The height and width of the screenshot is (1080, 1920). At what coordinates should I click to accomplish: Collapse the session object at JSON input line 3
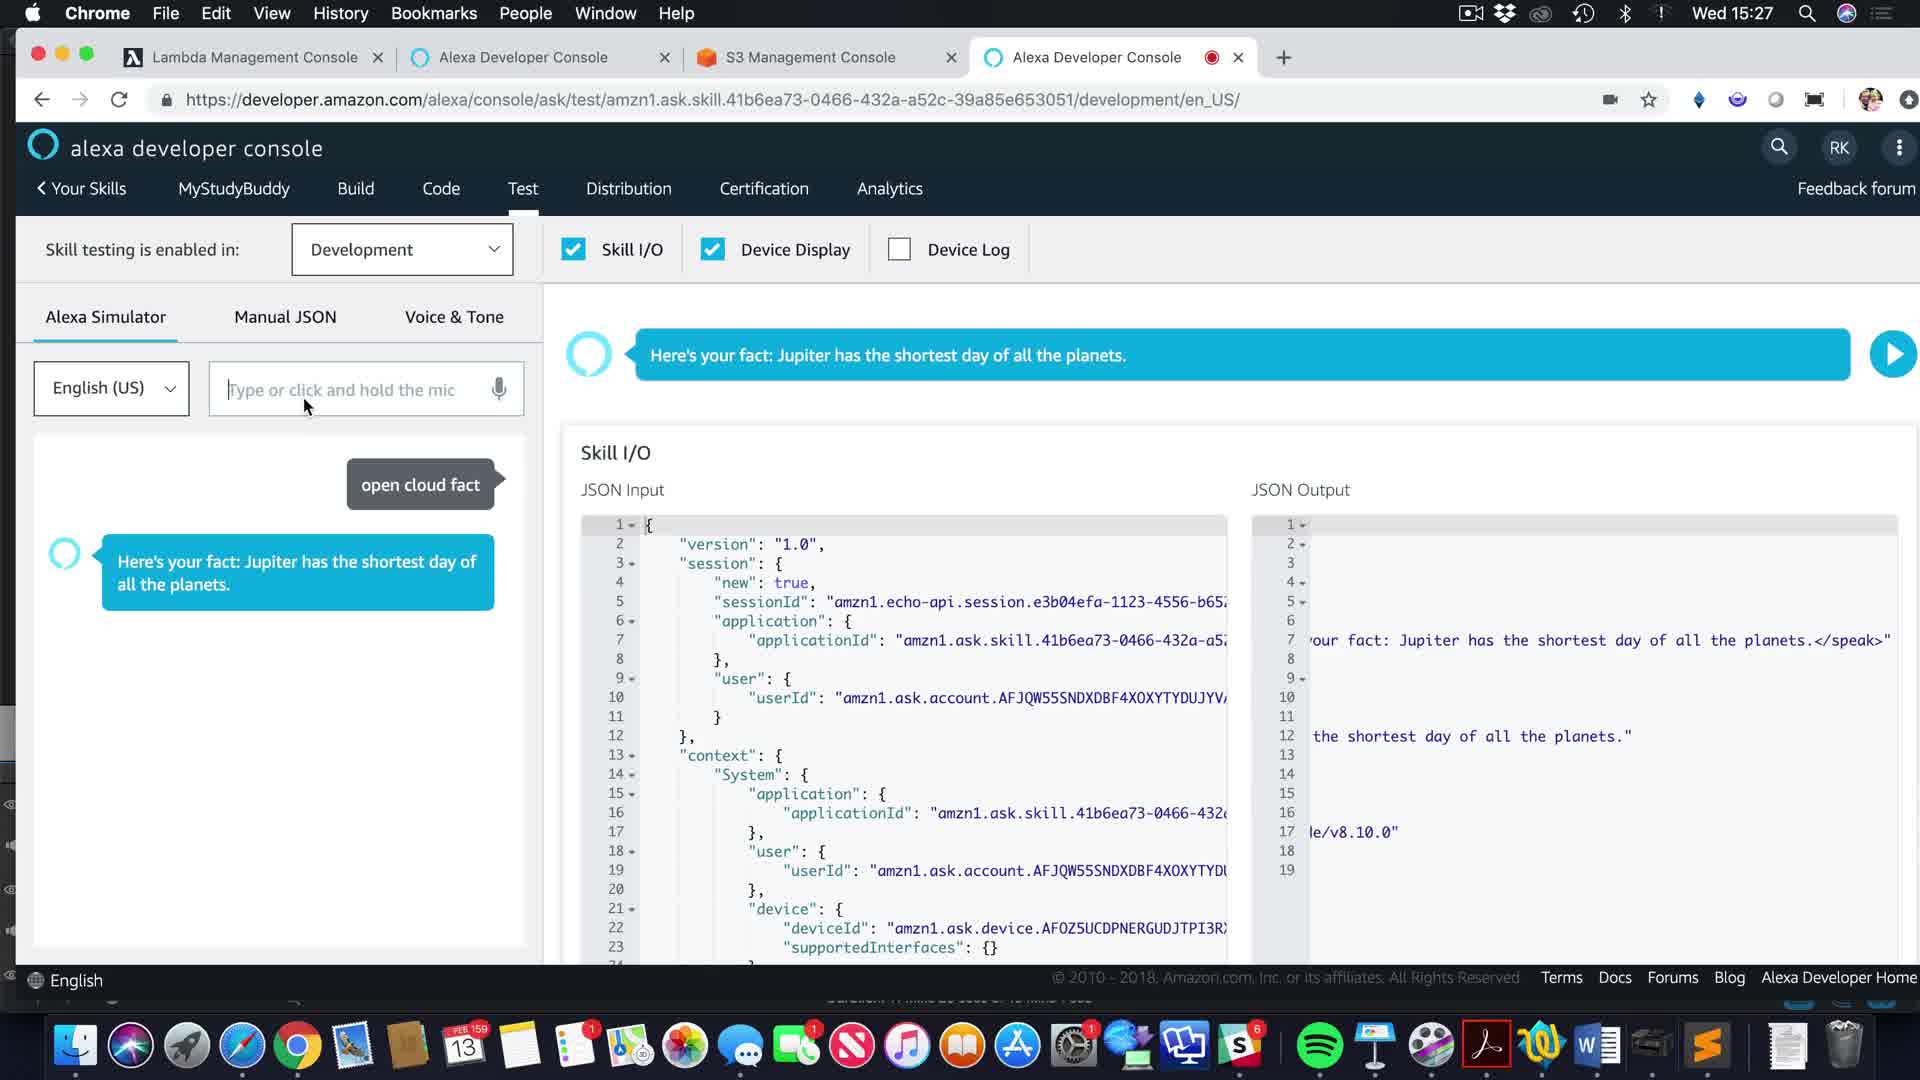tap(632, 564)
